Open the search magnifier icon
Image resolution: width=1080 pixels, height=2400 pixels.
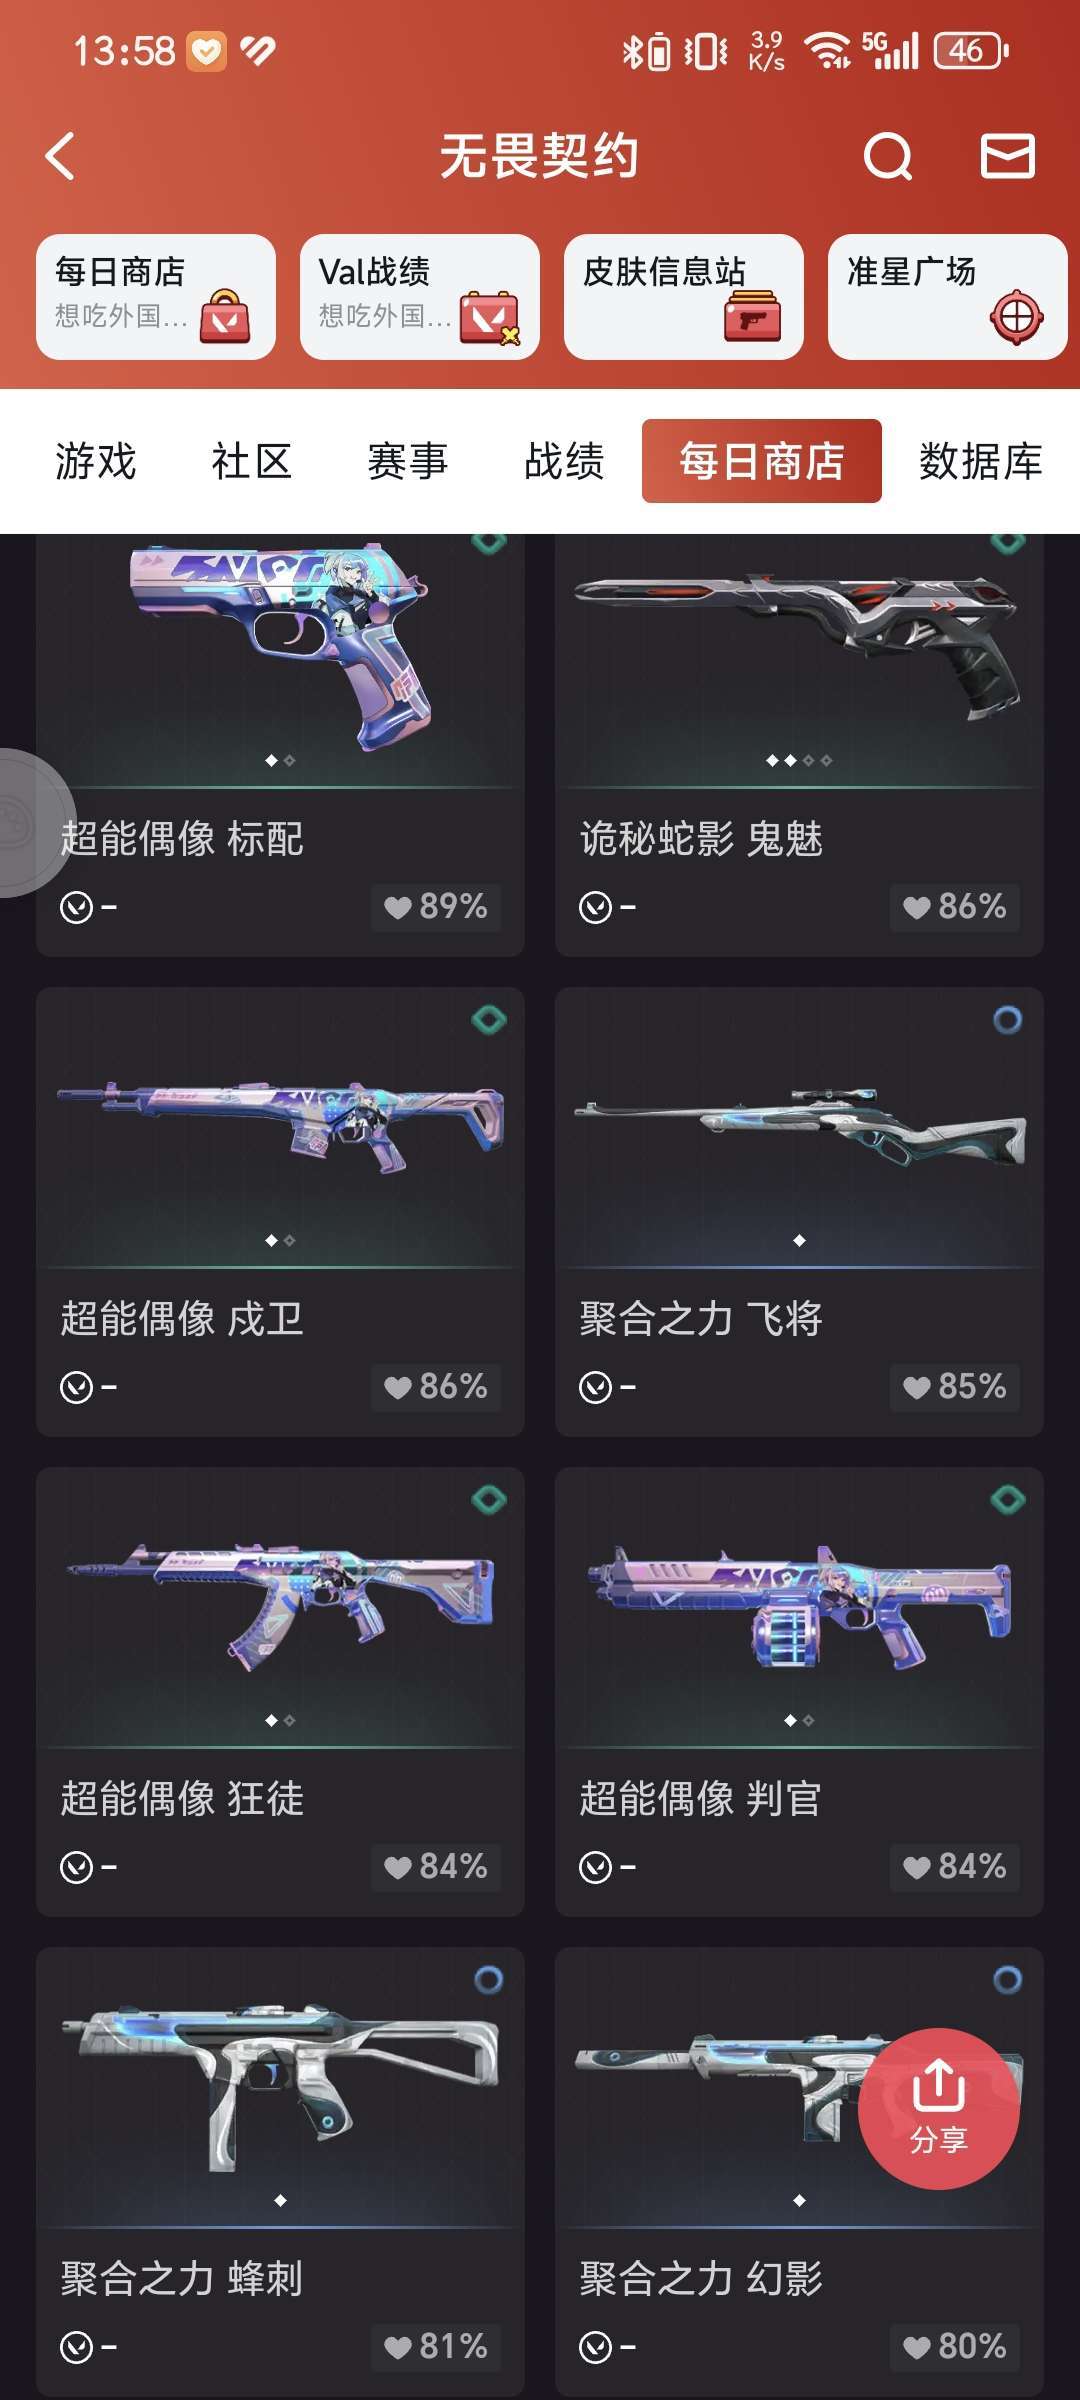pyautogui.click(x=888, y=156)
